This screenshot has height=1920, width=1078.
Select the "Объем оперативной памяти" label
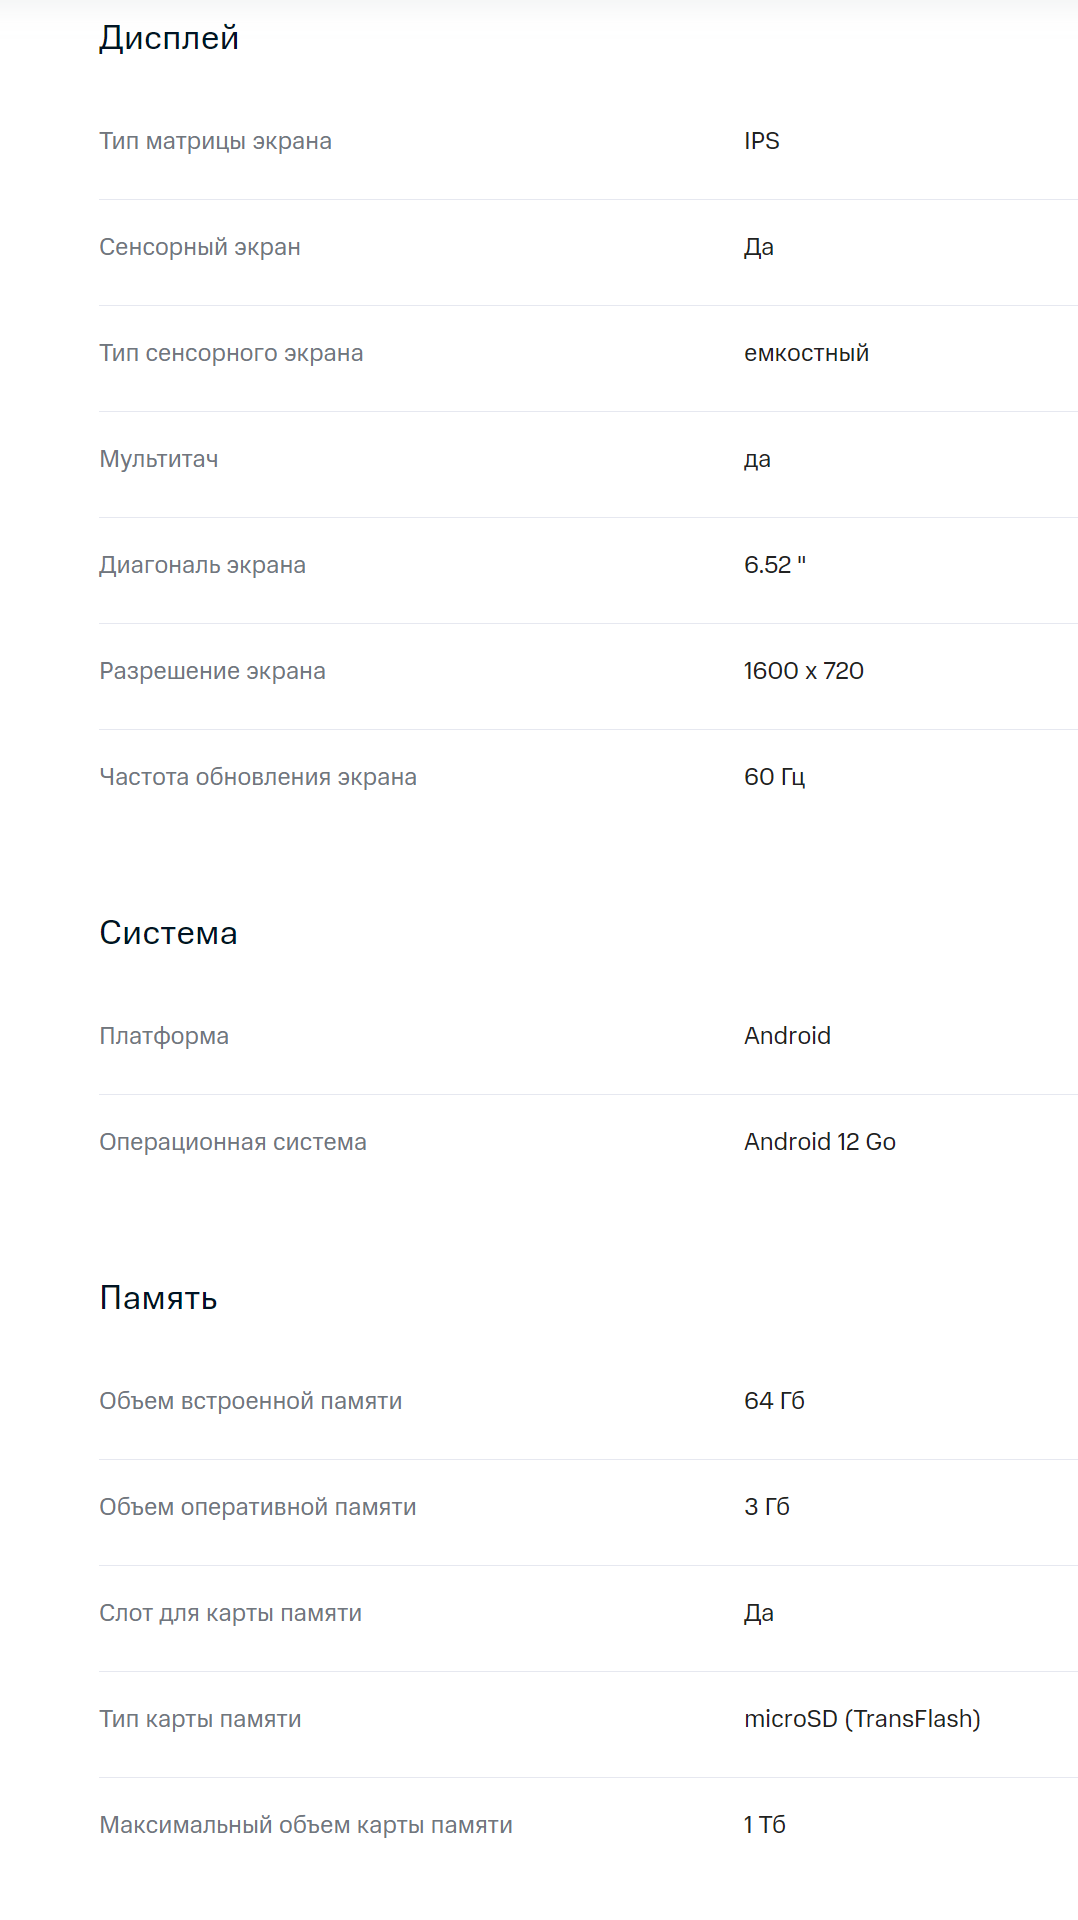click(x=258, y=1507)
